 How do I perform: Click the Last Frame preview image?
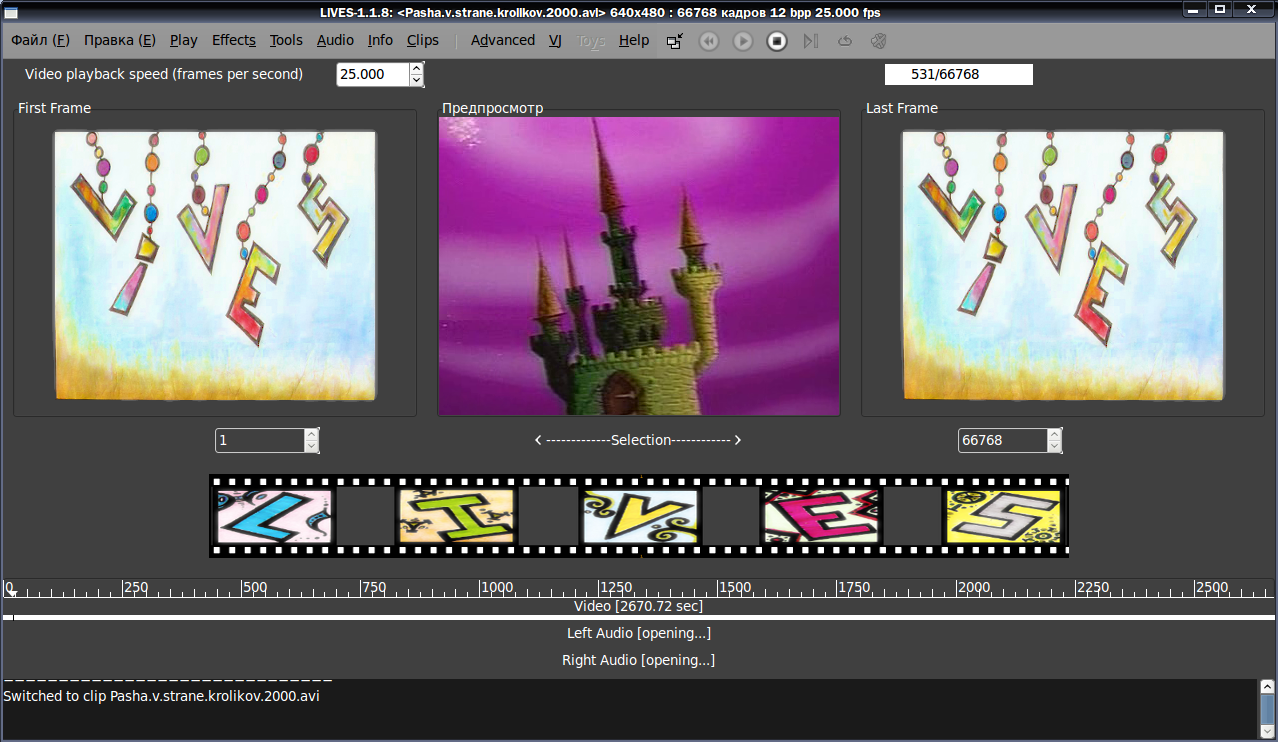(x=1063, y=265)
